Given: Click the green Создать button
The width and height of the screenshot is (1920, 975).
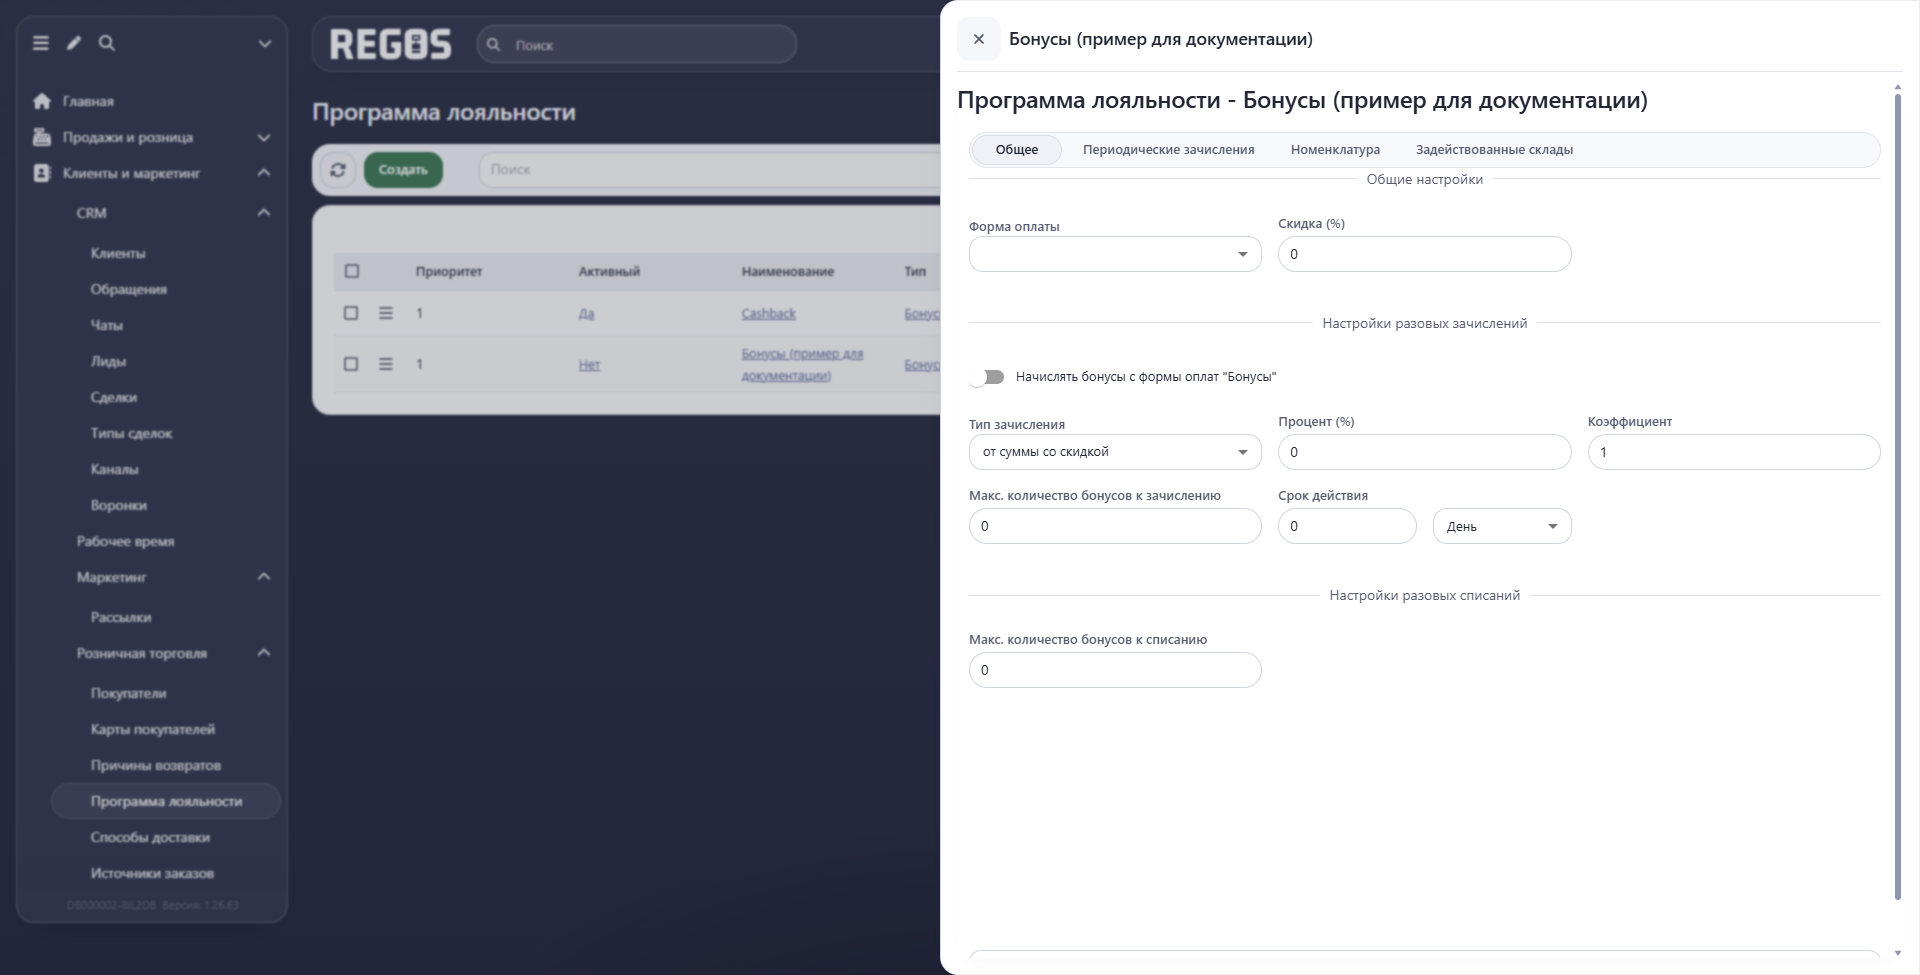Looking at the screenshot, I should coord(403,170).
